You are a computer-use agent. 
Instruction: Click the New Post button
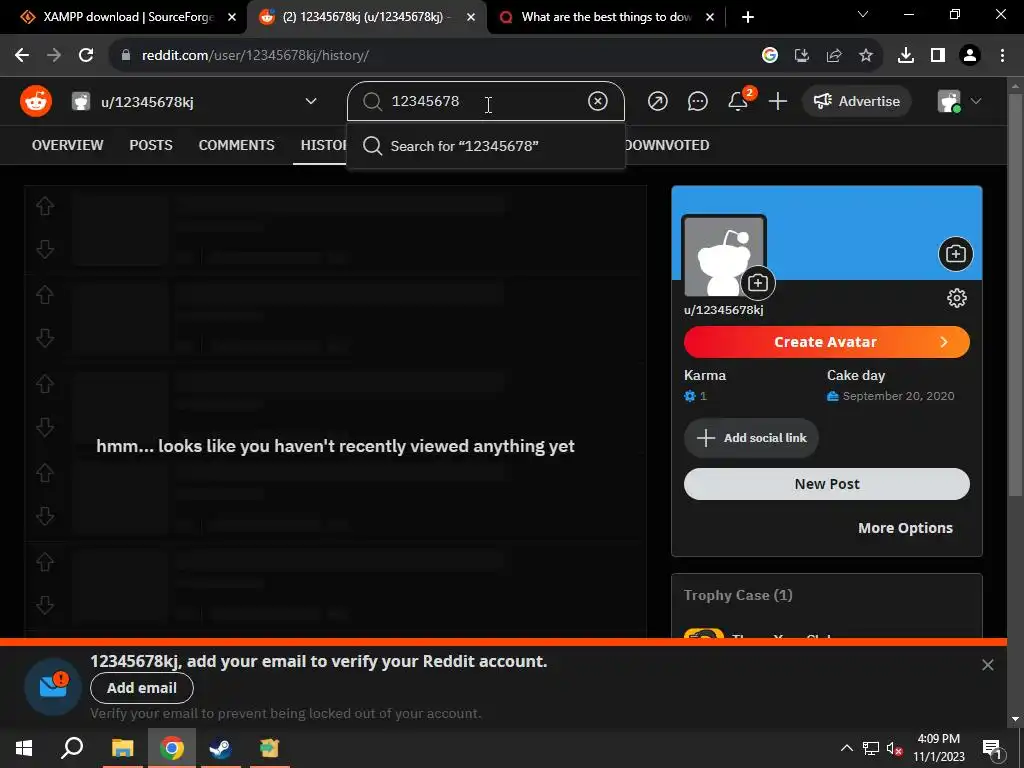[826, 484]
